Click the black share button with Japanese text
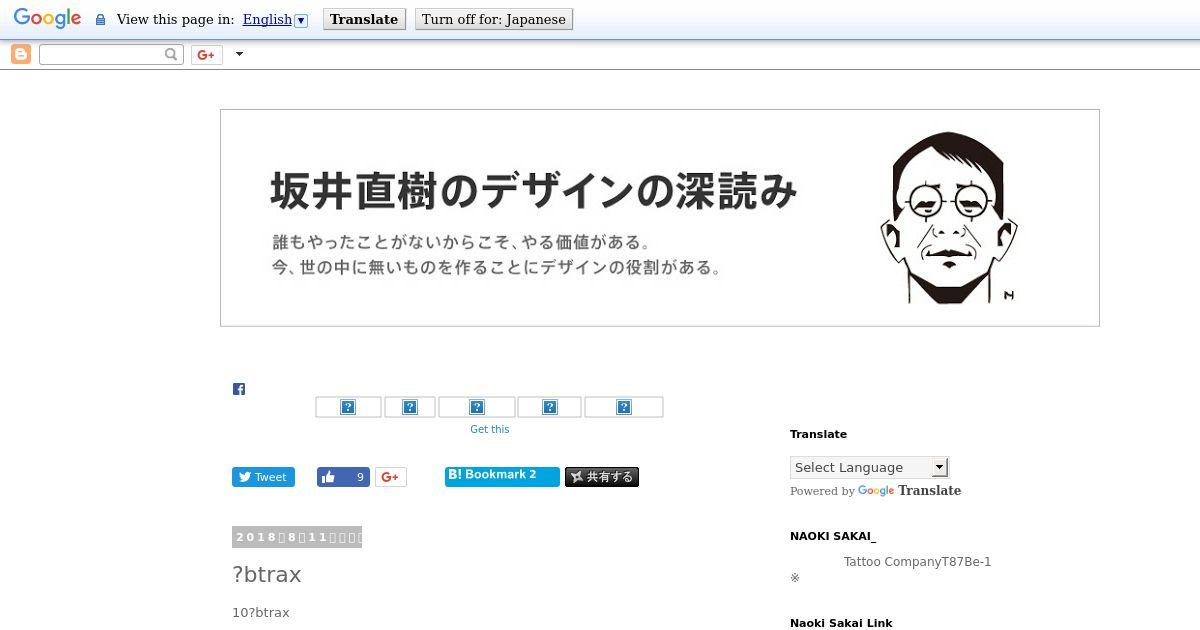 pyautogui.click(x=602, y=477)
